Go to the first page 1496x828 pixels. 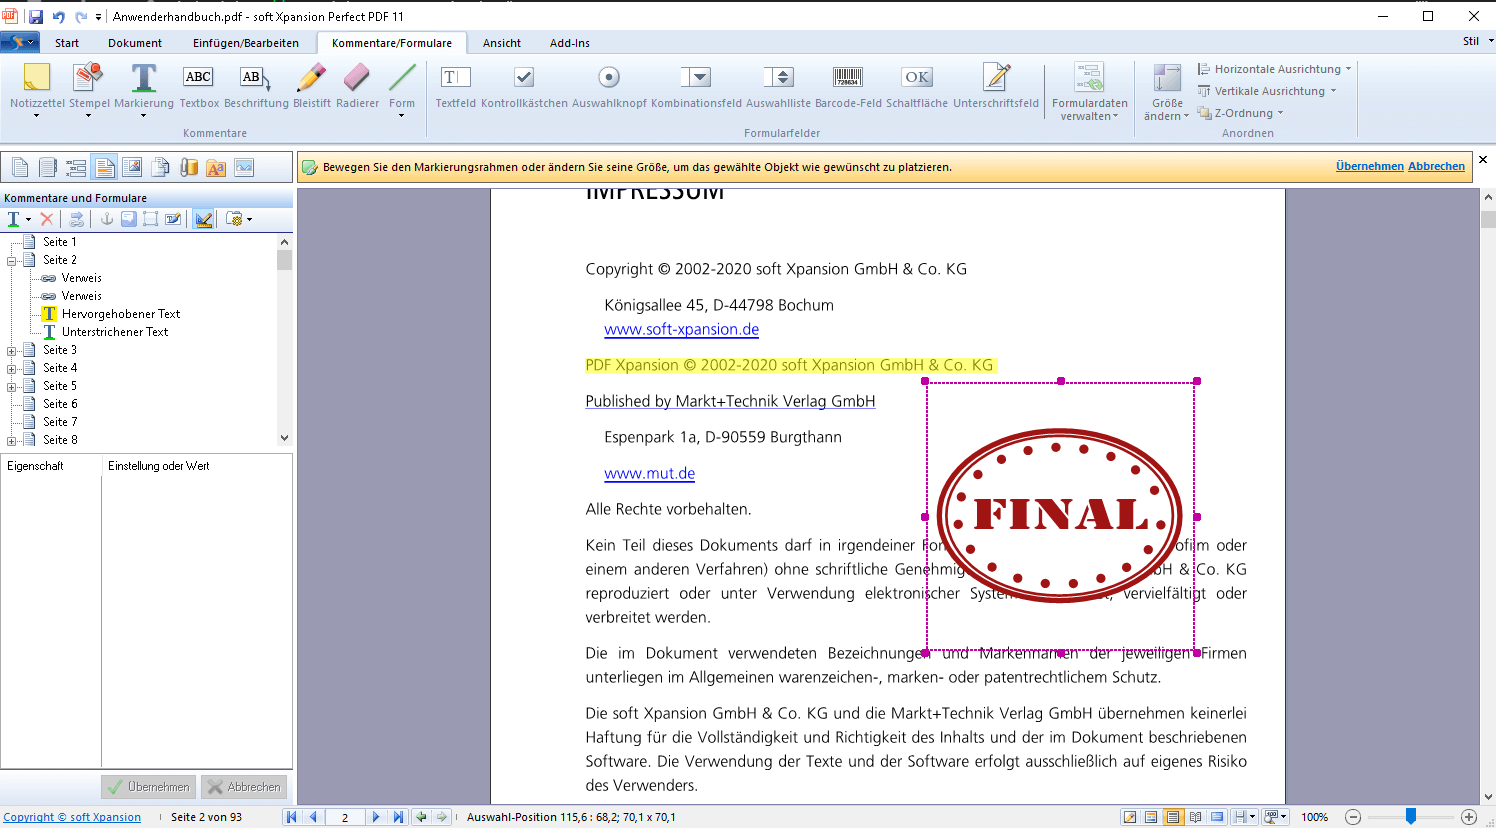pos(292,817)
